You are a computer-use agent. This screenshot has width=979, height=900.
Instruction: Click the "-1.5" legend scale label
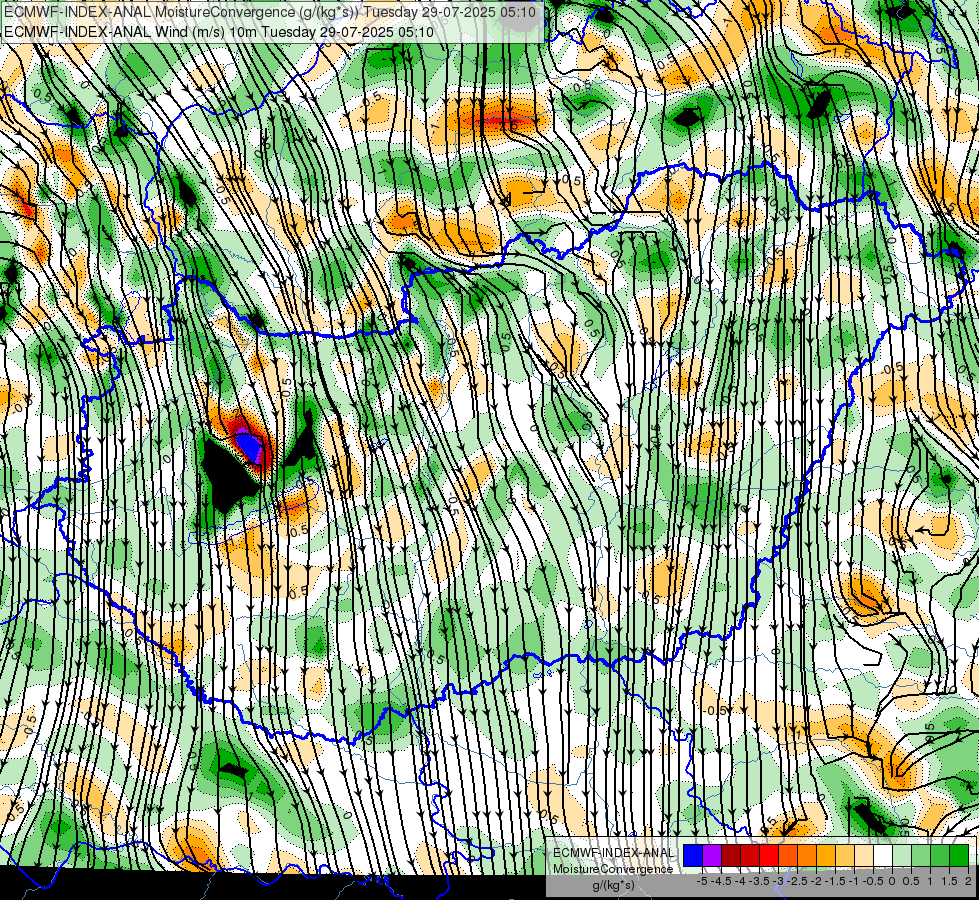coord(835,881)
